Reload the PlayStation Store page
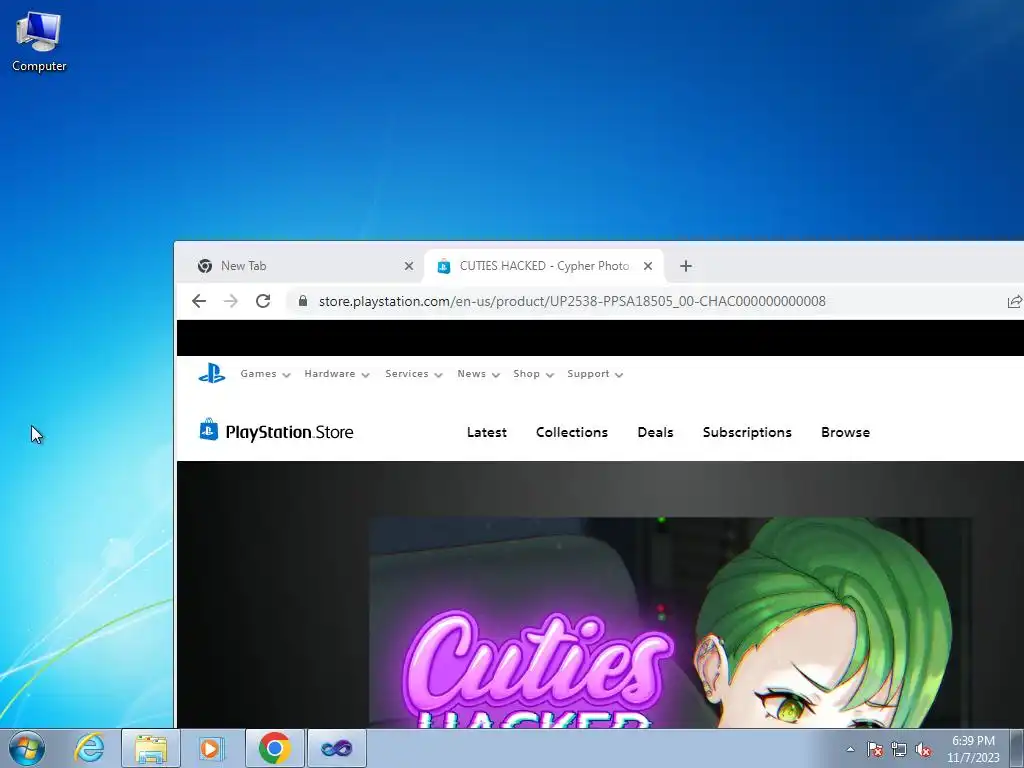Image resolution: width=1024 pixels, height=768 pixels. pos(263,301)
